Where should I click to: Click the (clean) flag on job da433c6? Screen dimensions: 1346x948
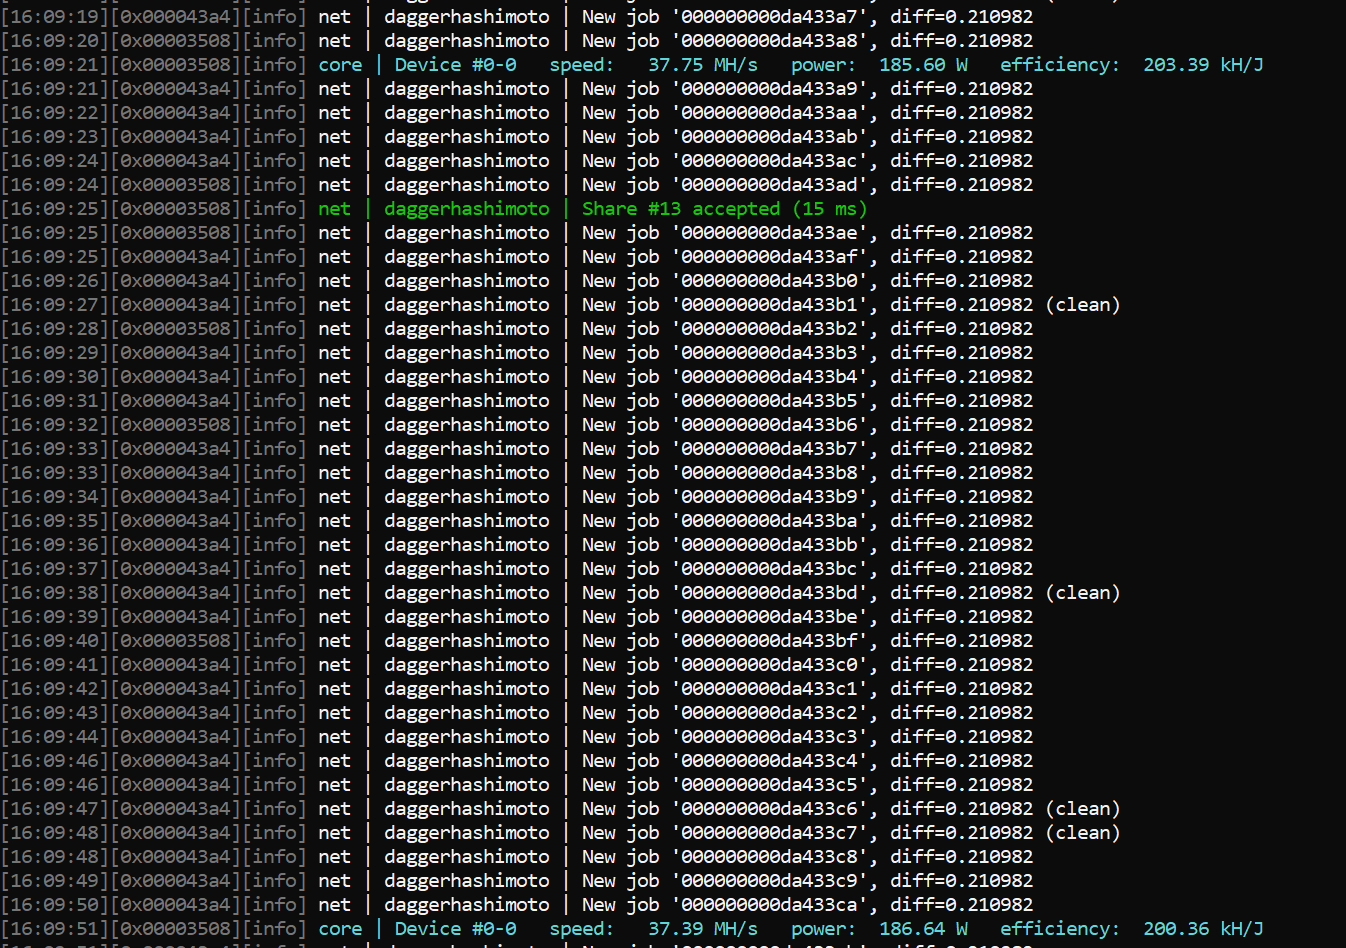pos(1083,809)
